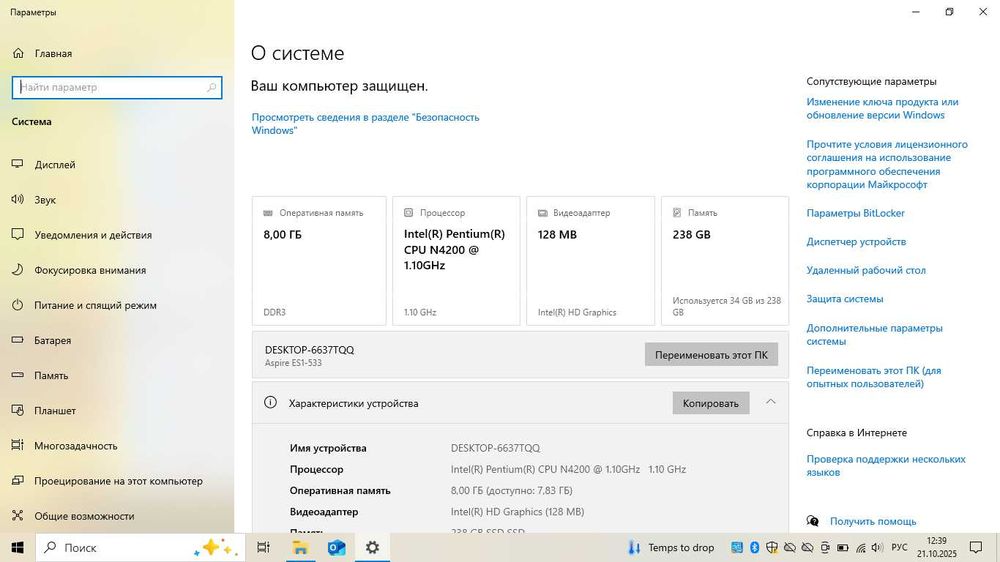The height and width of the screenshot is (562, 1000).
Task: Open Дополнительные параметры системы link
Action: (x=874, y=335)
